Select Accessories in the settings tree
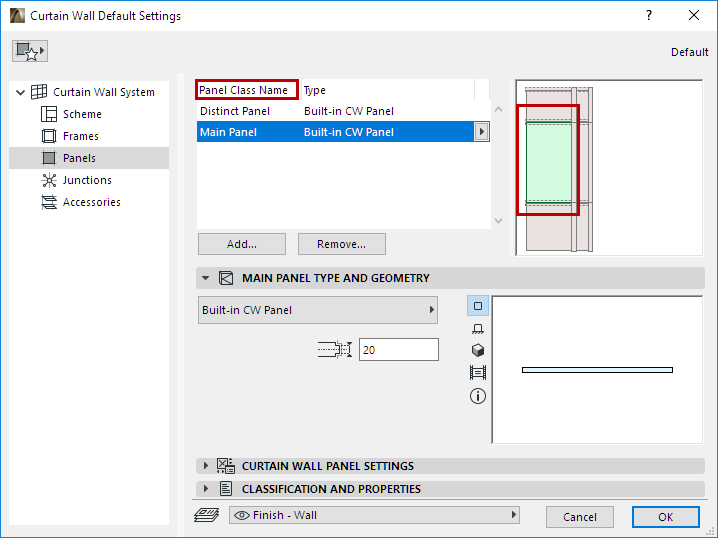 [x=92, y=202]
